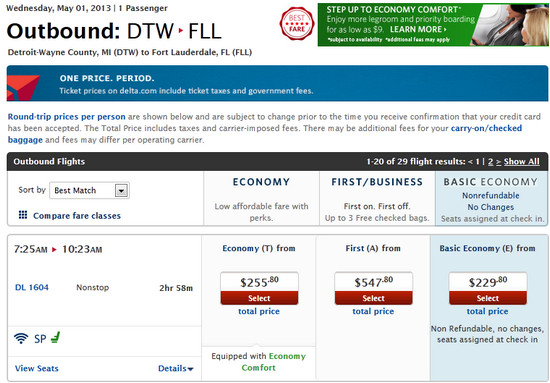550x383 pixels.
Task: Click the green Economy Comfort seat icon
Action: coord(55,338)
